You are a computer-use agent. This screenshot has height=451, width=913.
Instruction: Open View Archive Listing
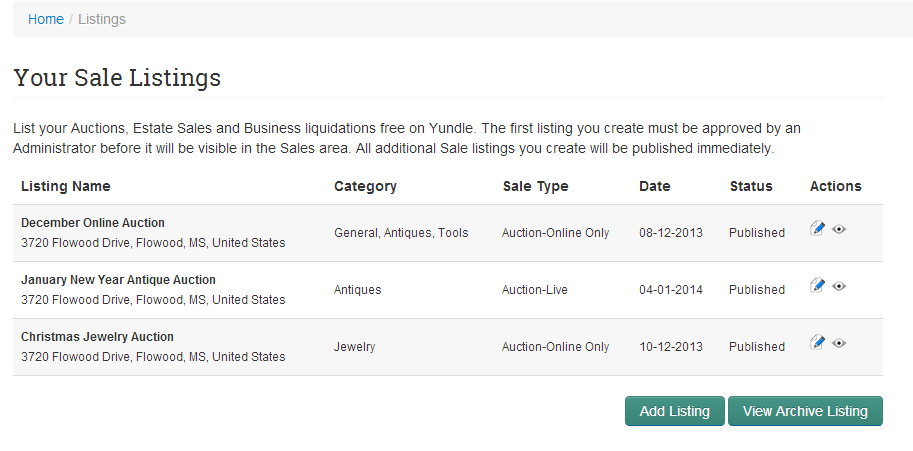(x=805, y=411)
